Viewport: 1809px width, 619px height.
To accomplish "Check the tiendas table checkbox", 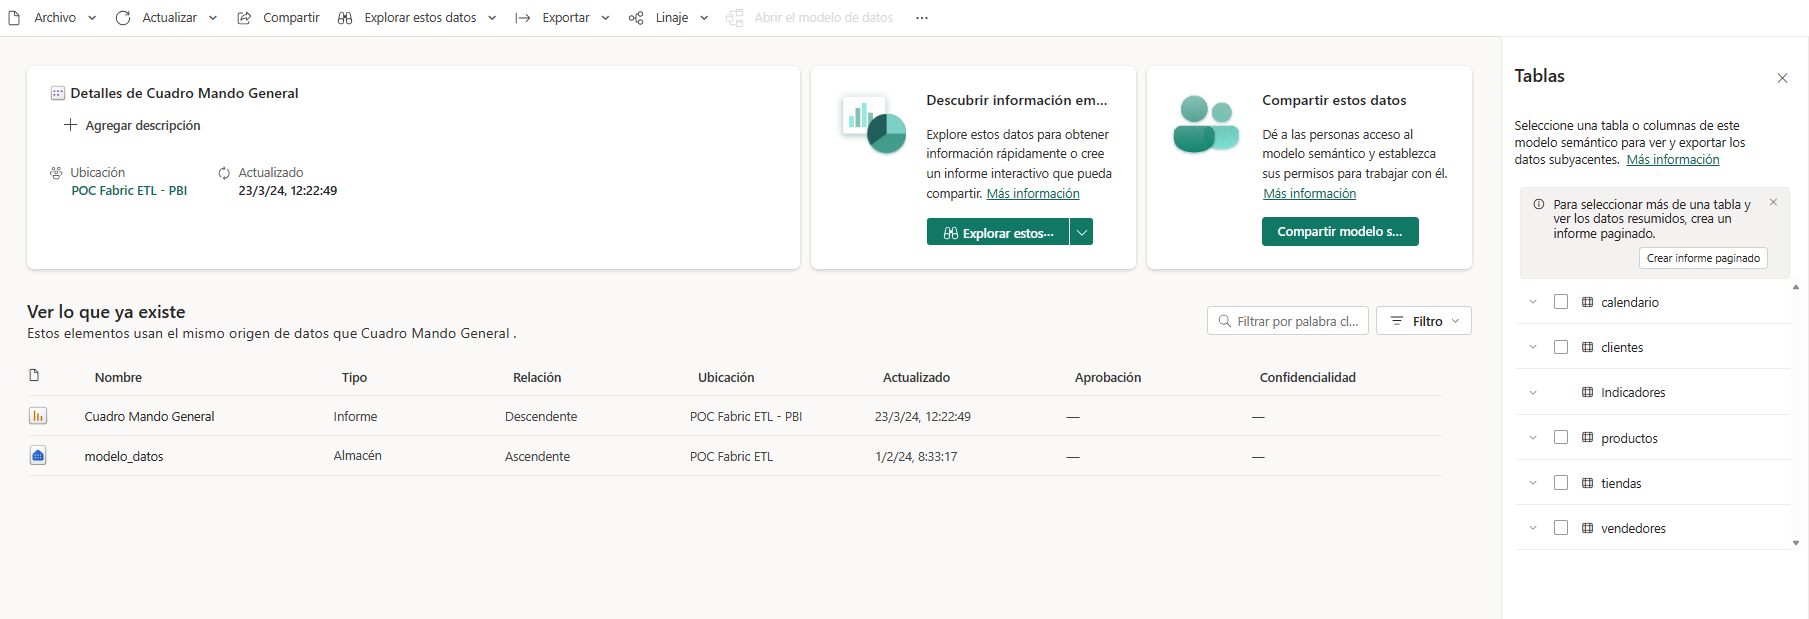I will pyautogui.click(x=1561, y=483).
